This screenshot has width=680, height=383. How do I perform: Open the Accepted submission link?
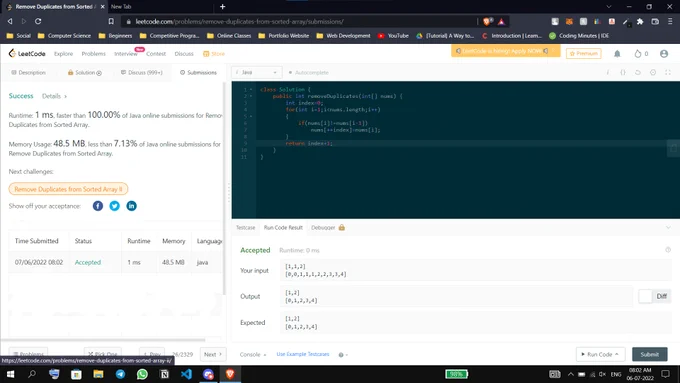click(x=88, y=262)
